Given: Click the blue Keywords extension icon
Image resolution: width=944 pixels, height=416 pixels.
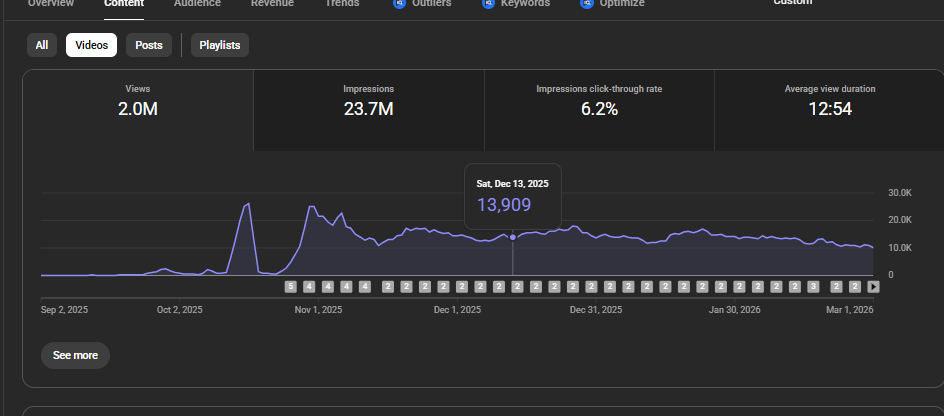Looking at the screenshot, I should tap(488, 4).
